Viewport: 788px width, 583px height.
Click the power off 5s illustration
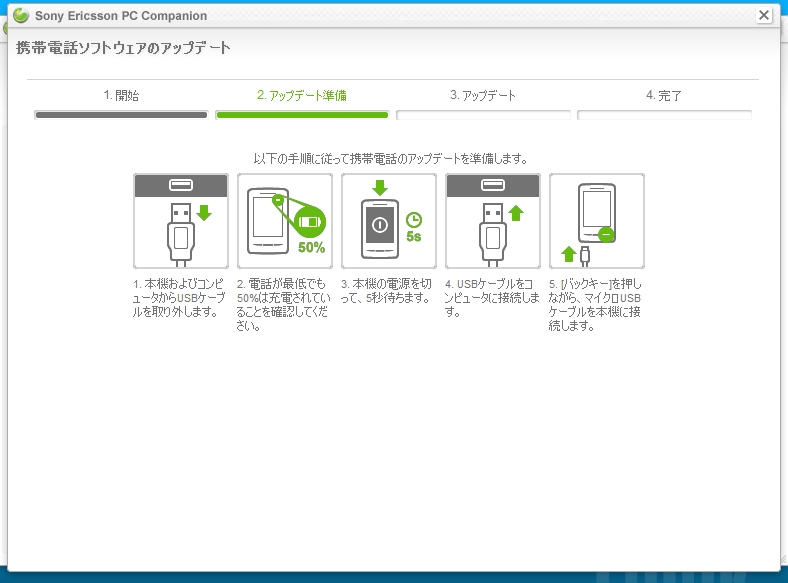[389, 221]
